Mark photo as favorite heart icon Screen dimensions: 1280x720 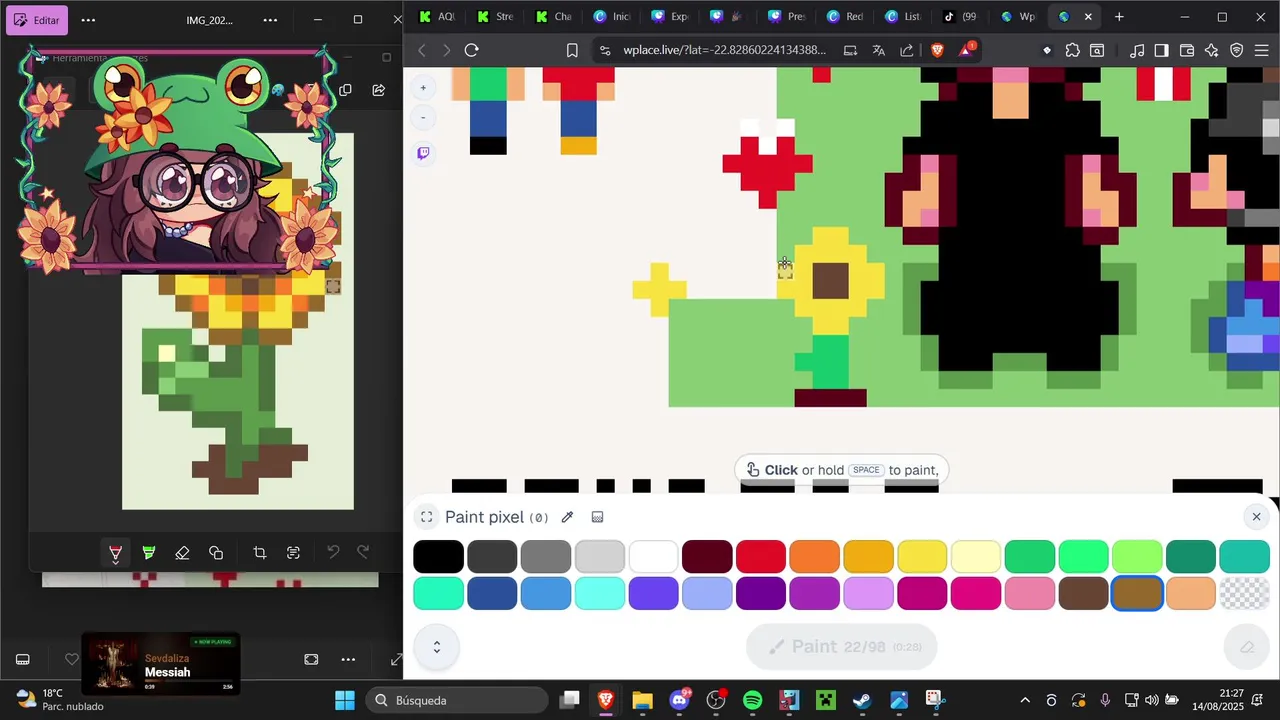pyautogui.click(x=71, y=660)
